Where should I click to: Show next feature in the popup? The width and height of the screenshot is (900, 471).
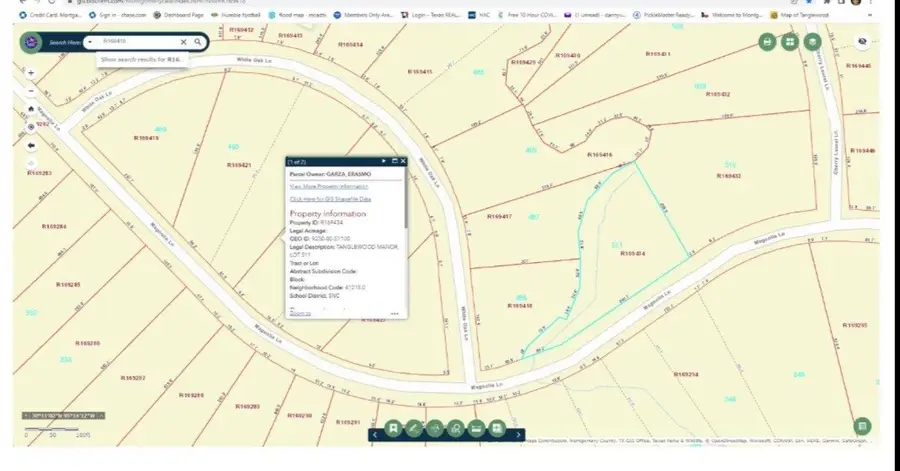click(384, 161)
